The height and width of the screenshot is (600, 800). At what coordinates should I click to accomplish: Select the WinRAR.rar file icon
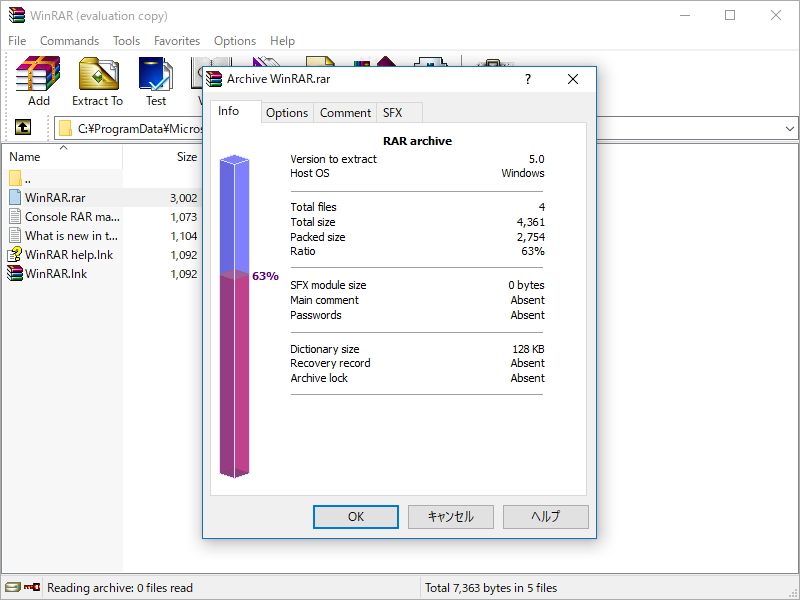(15, 197)
